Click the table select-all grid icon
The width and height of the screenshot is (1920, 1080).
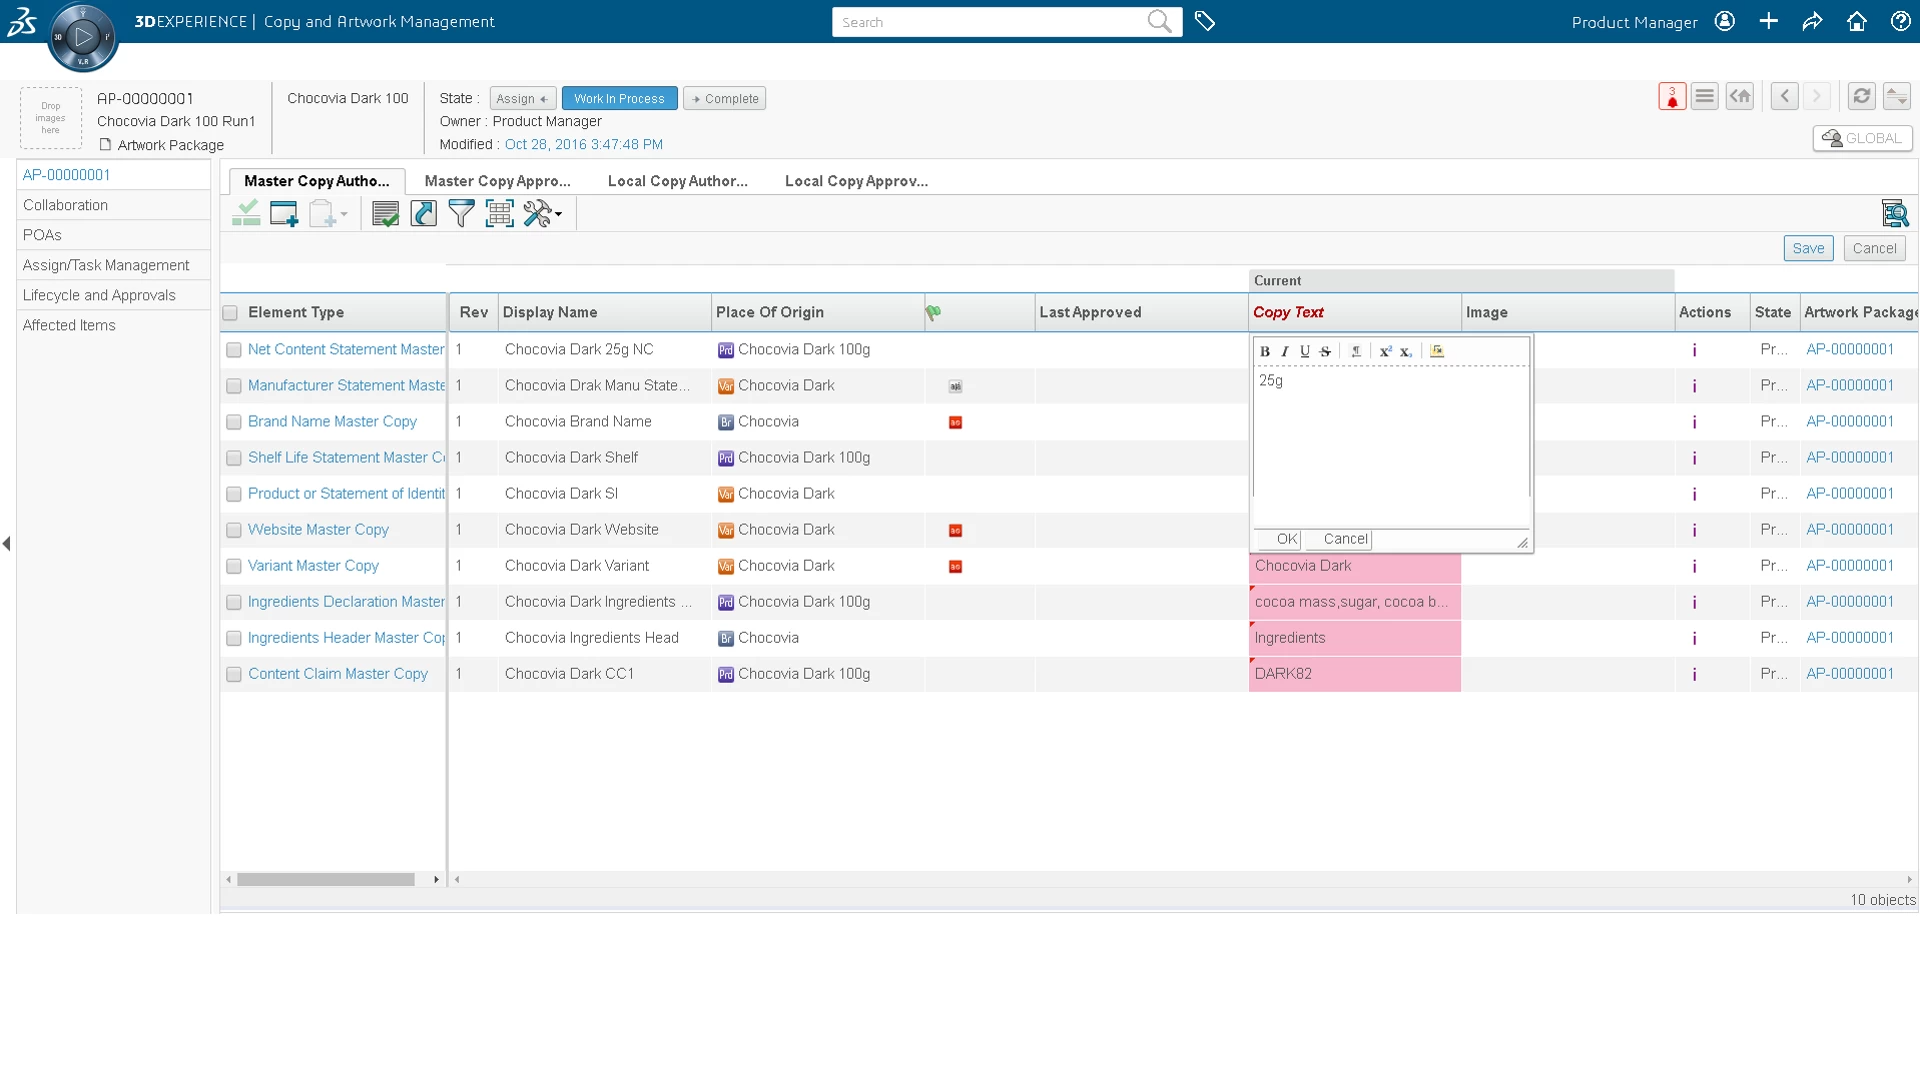499,213
